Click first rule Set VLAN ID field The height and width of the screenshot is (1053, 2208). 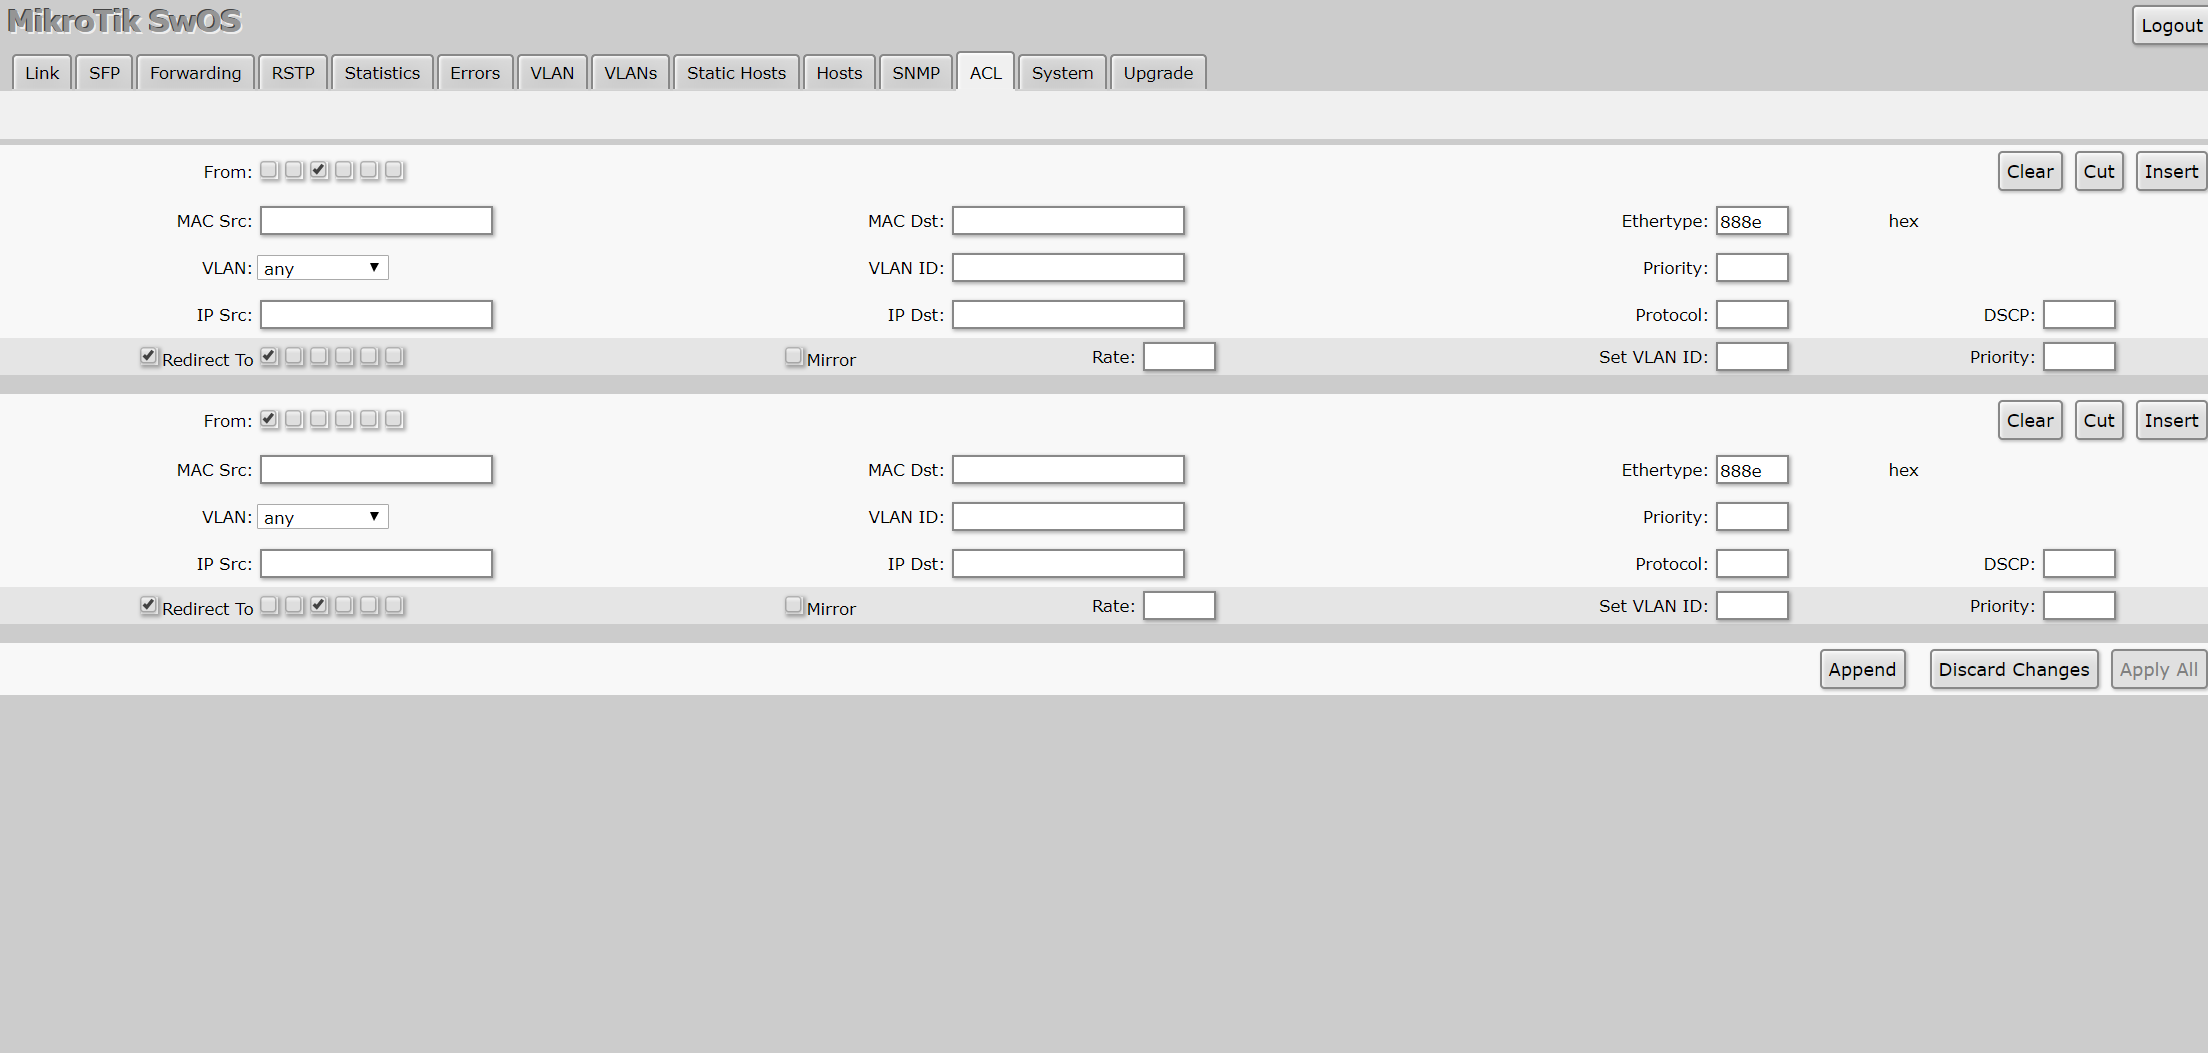1752,357
